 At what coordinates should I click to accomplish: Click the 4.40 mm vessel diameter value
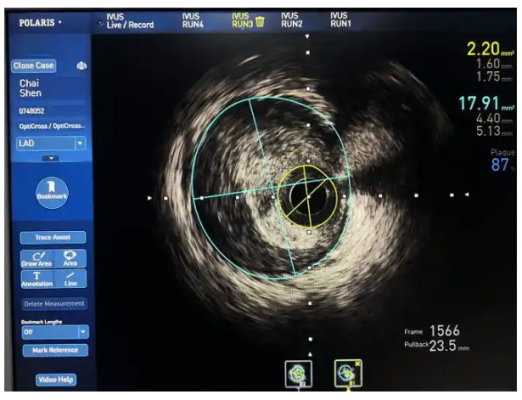494,118
